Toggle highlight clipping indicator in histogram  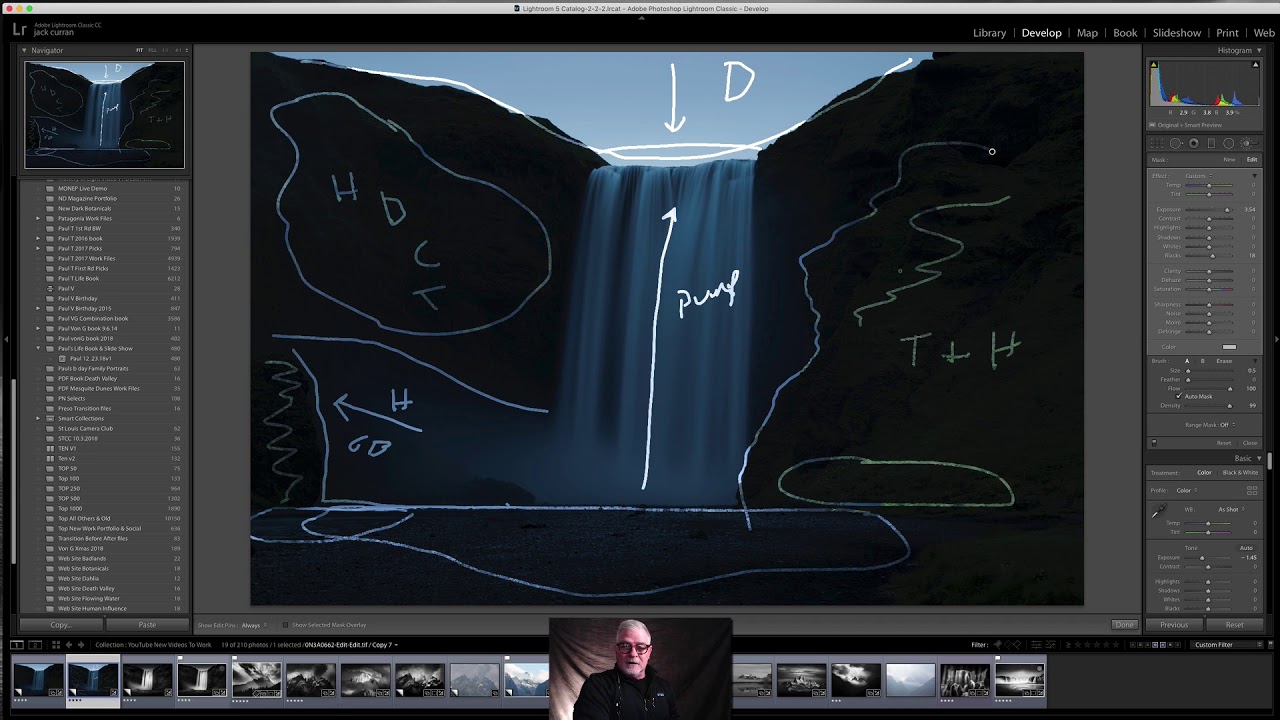point(1255,65)
